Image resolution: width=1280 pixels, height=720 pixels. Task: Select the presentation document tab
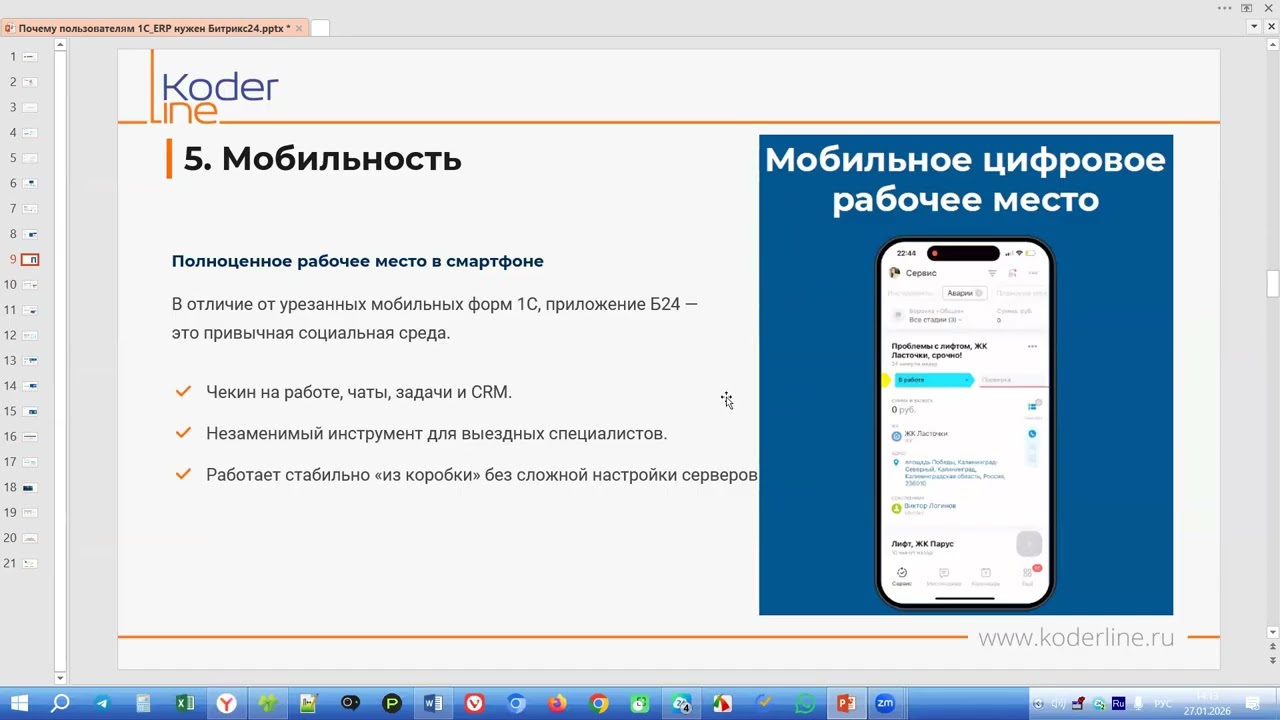(x=154, y=28)
